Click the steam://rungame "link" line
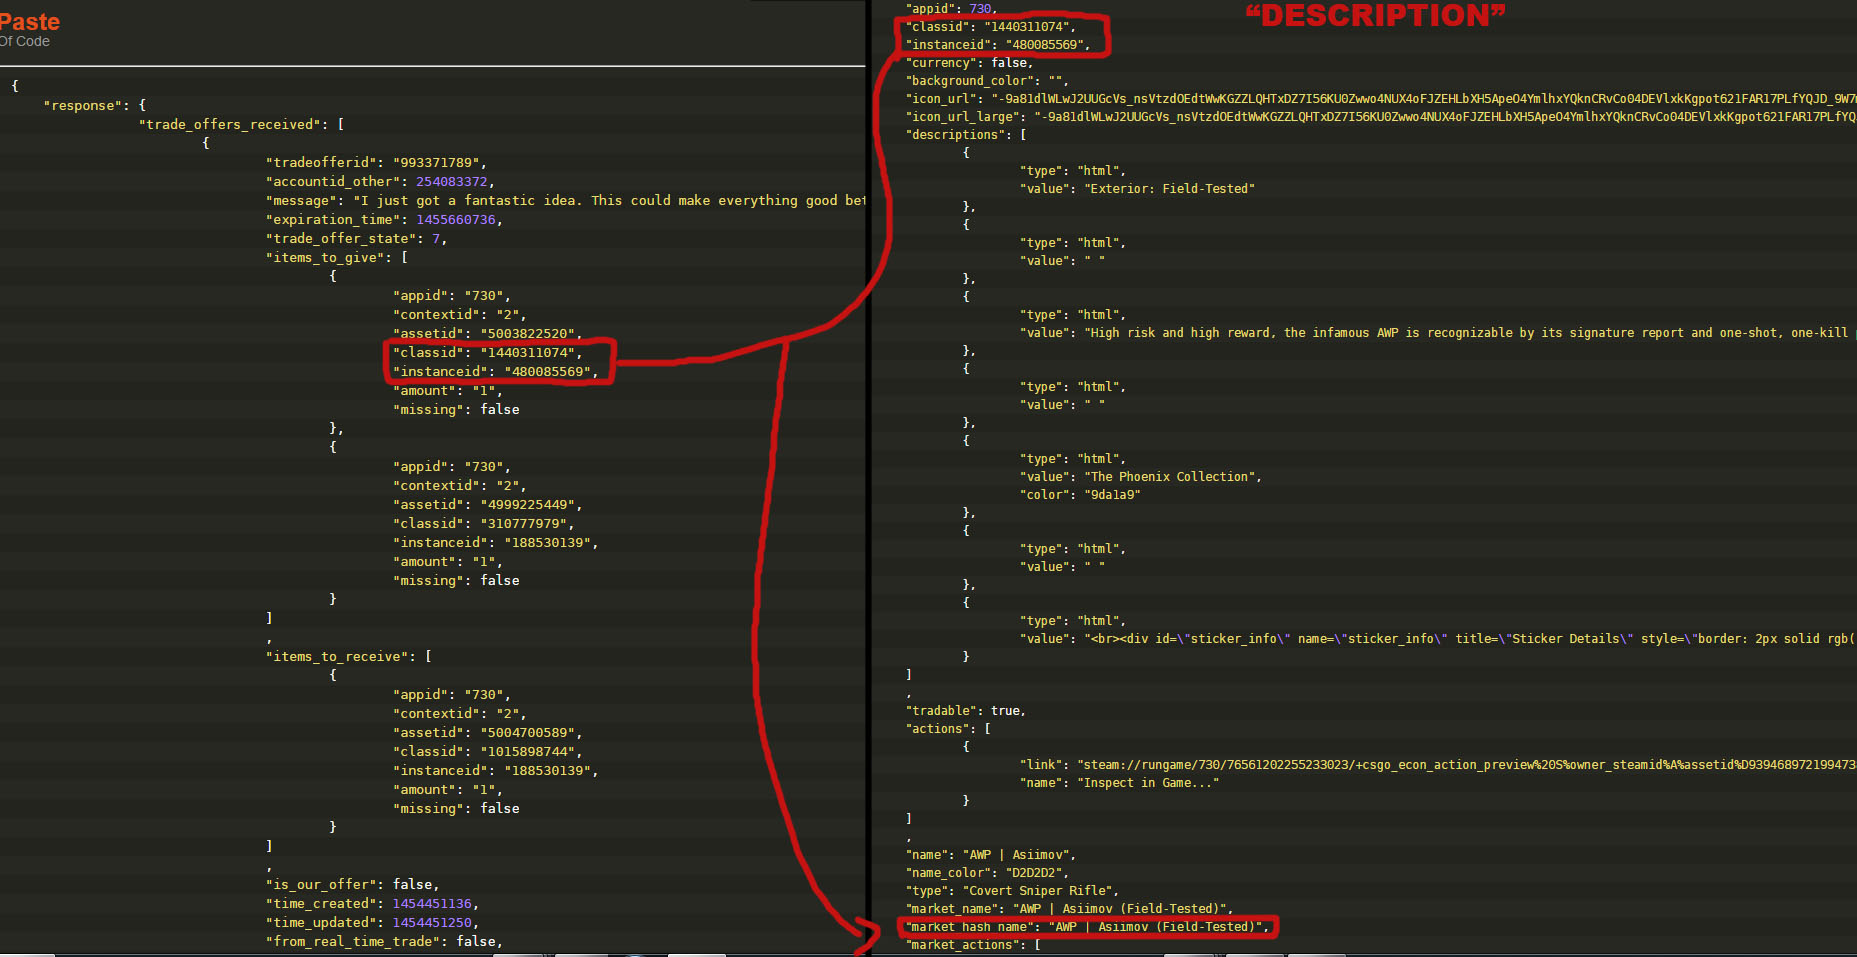The width and height of the screenshot is (1857, 957). coord(1438,764)
